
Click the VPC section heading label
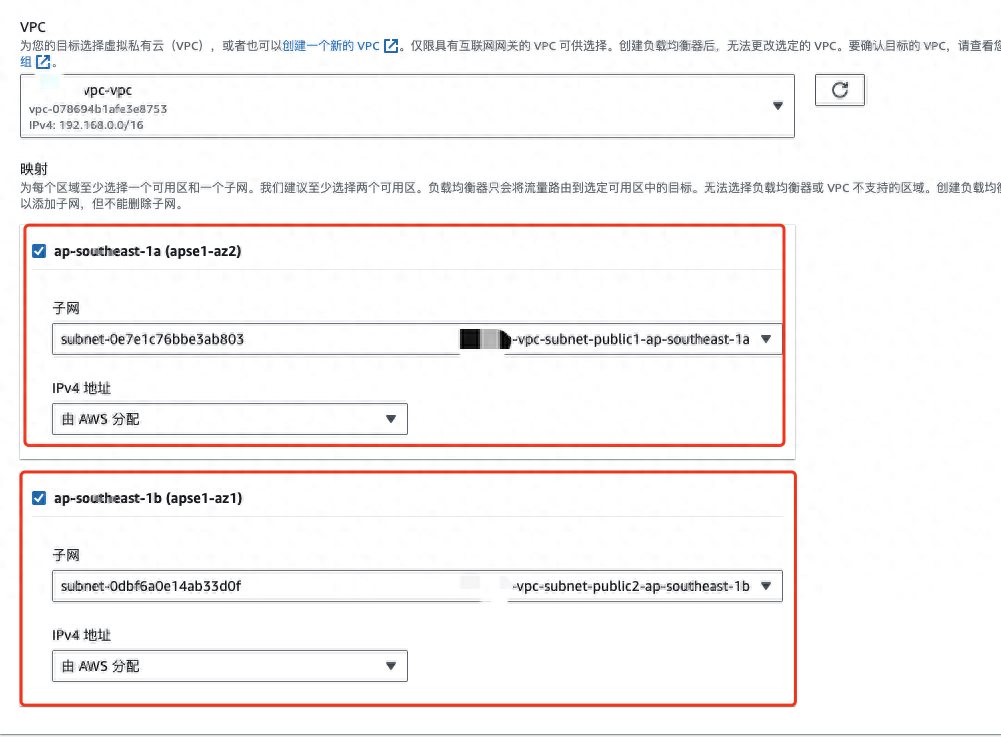[x=33, y=26]
